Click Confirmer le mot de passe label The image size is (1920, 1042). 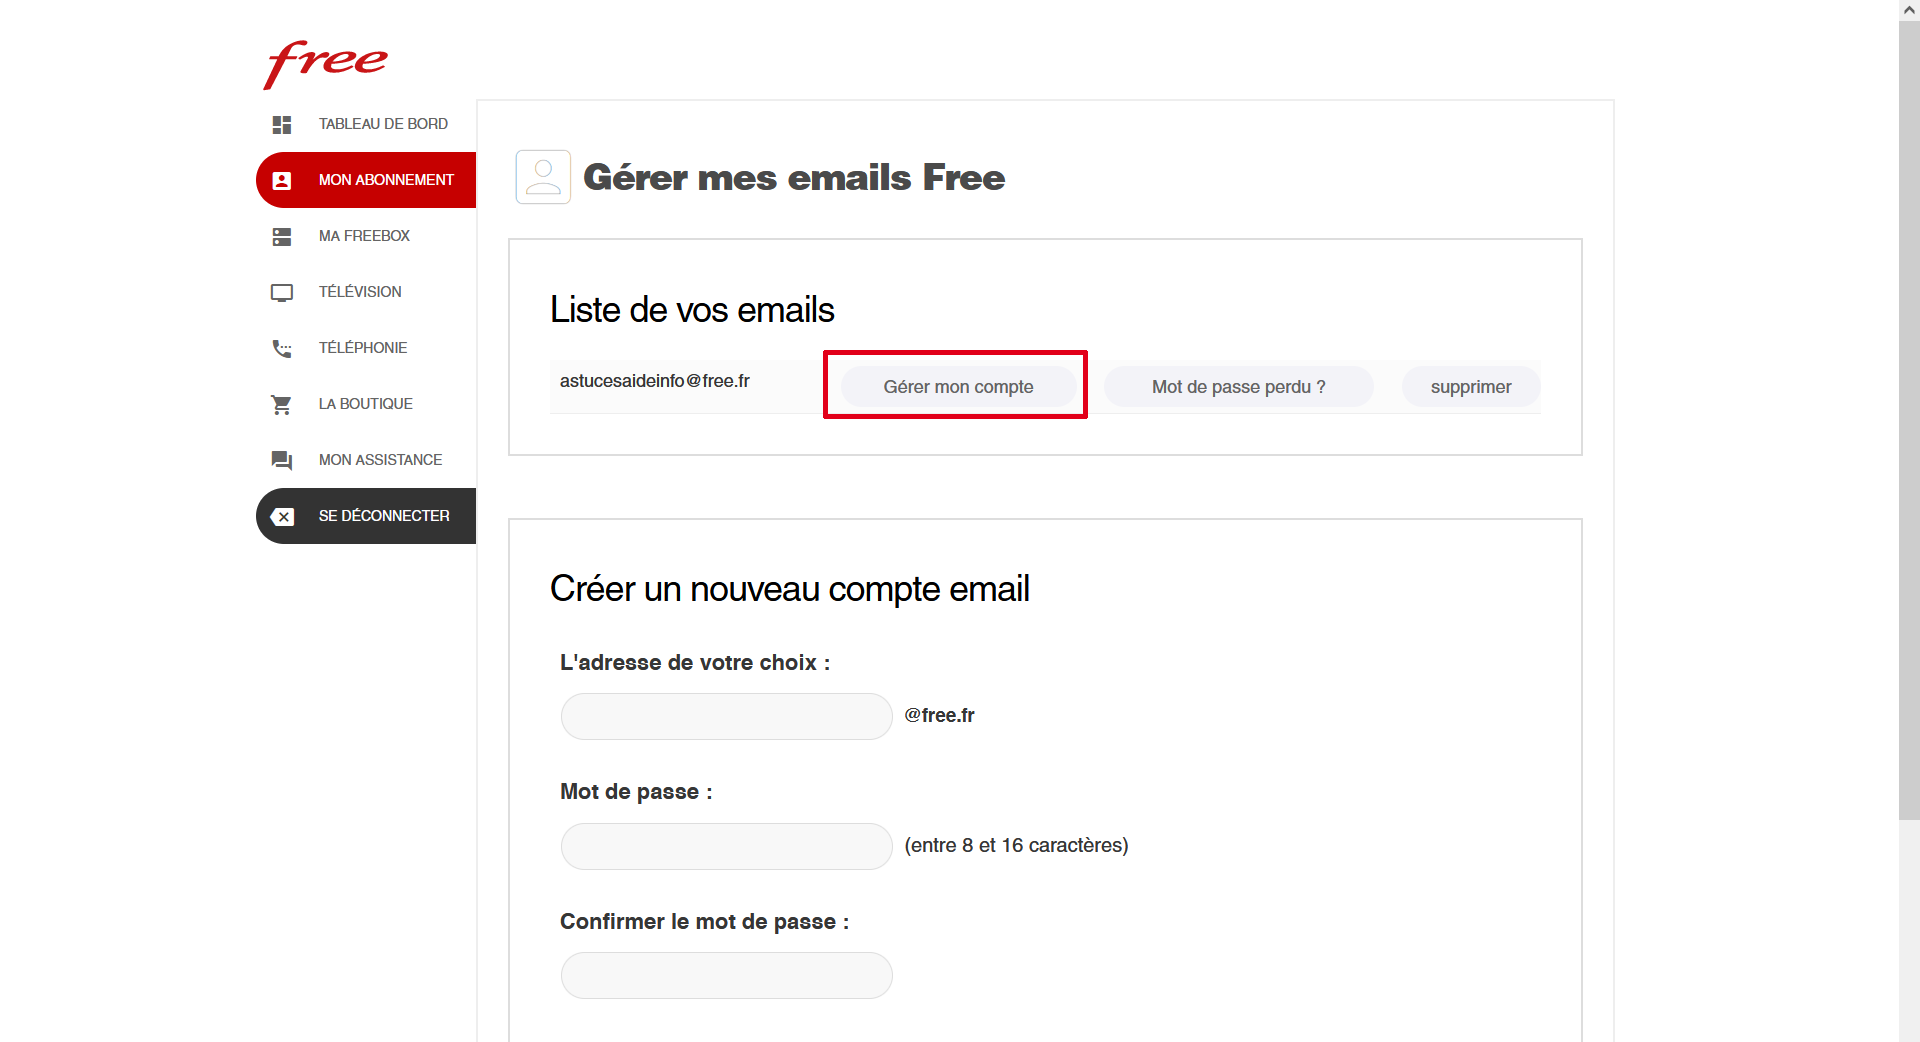coord(704,921)
